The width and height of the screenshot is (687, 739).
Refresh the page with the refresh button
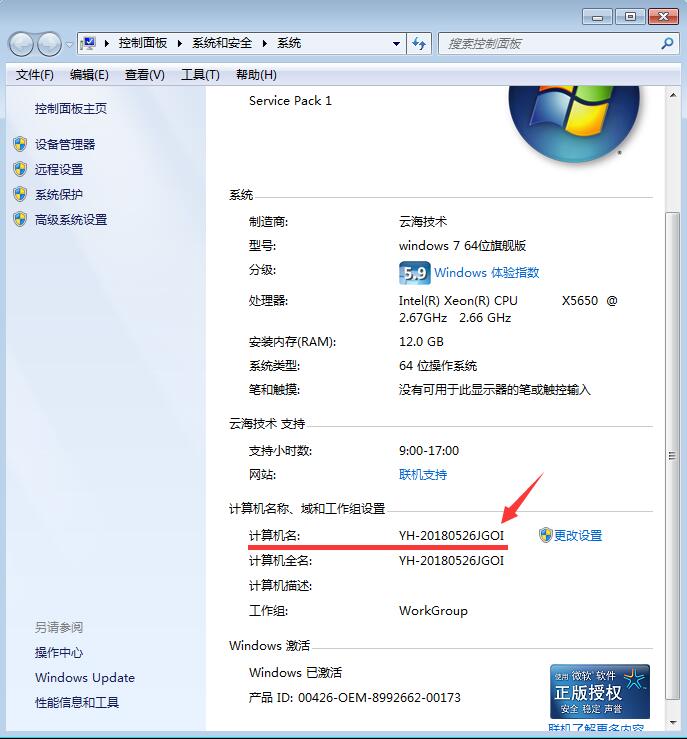419,44
